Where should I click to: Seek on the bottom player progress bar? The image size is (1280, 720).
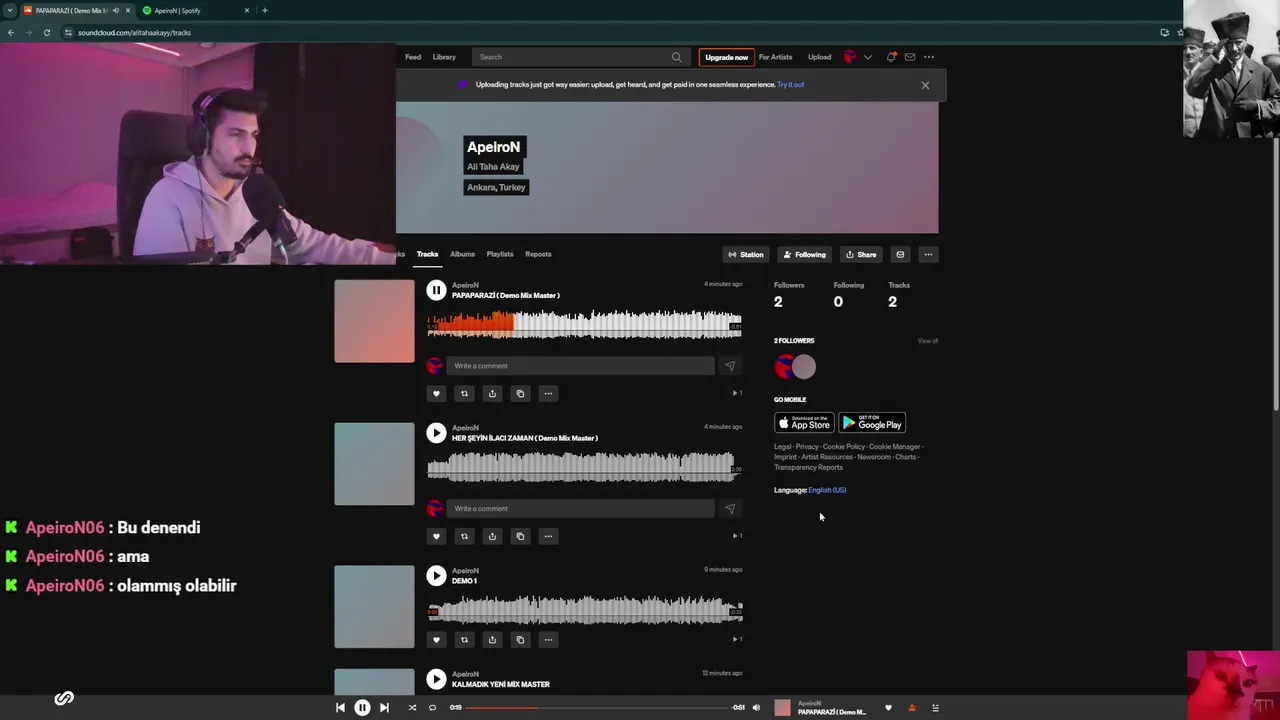pyautogui.click(x=597, y=708)
